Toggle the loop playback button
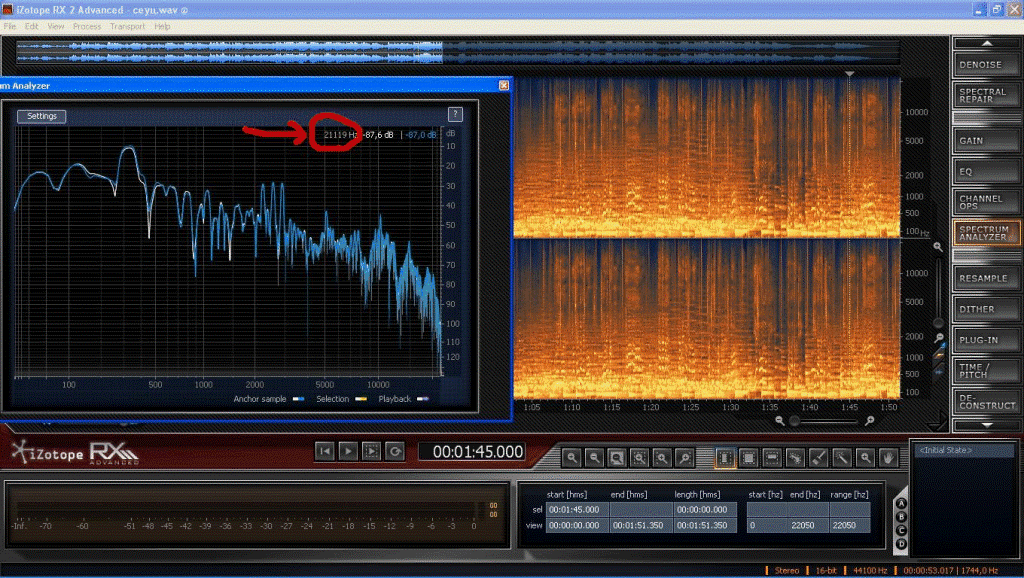 click(395, 451)
